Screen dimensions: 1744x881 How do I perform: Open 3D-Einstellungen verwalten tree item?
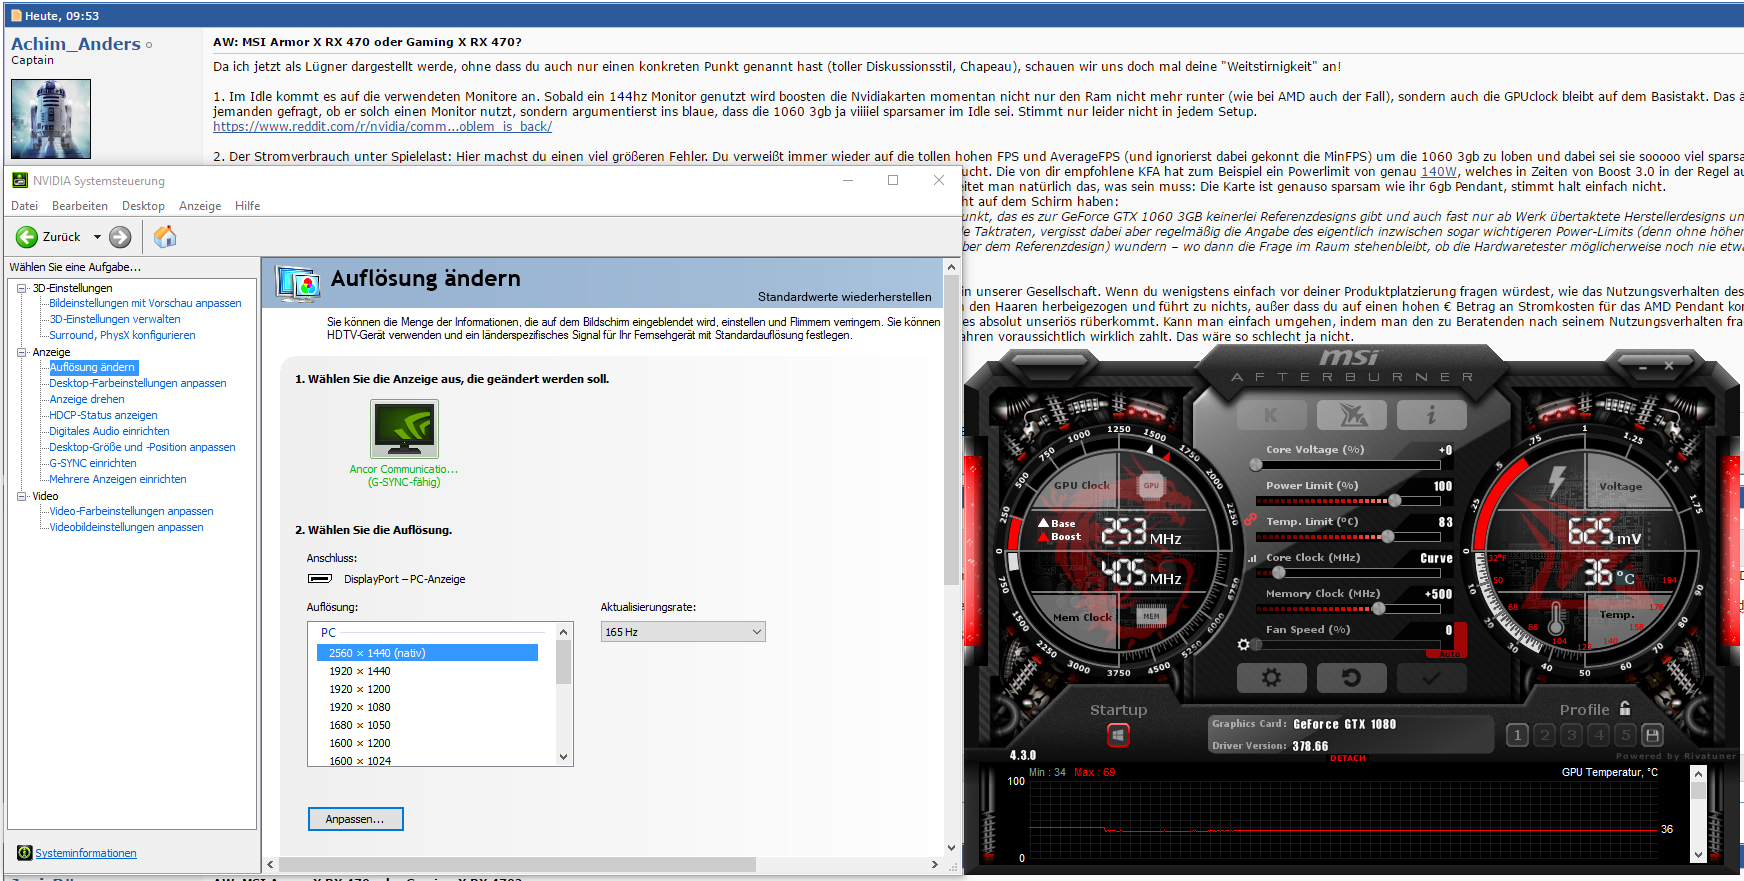115,320
